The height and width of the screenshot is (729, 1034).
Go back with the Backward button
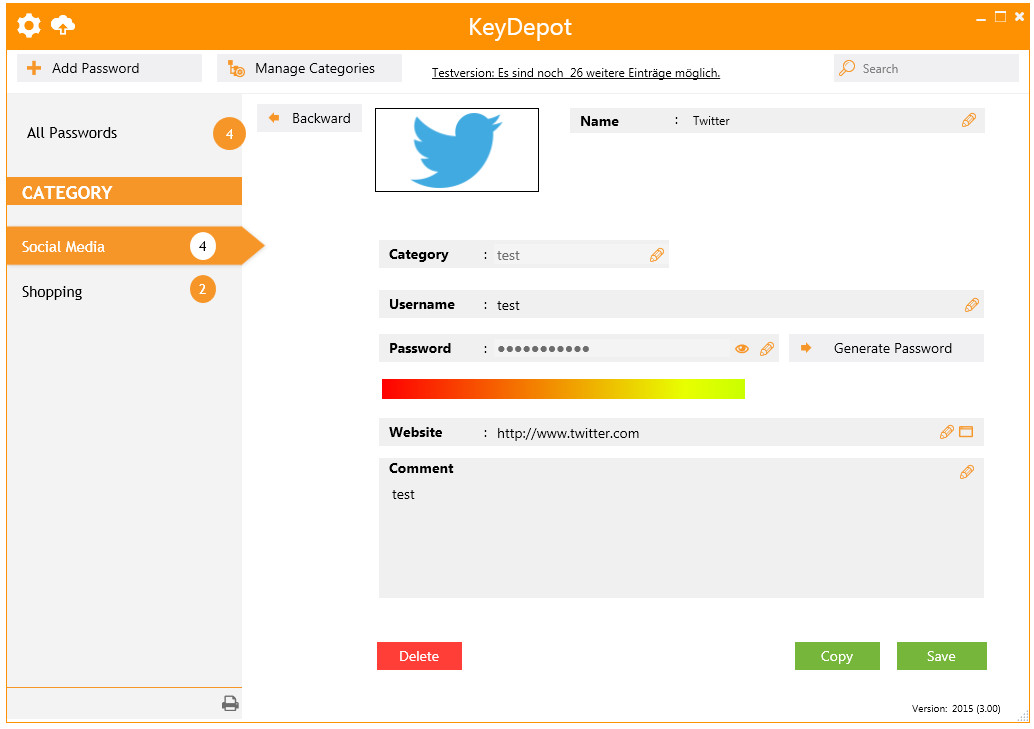coord(309,118)
